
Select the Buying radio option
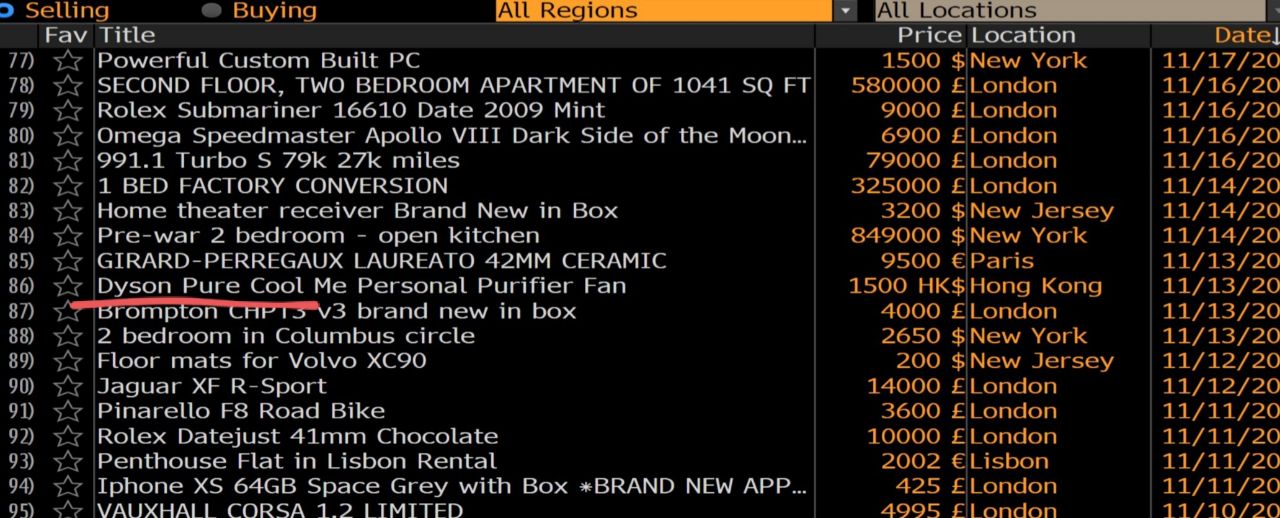[211, 11]
